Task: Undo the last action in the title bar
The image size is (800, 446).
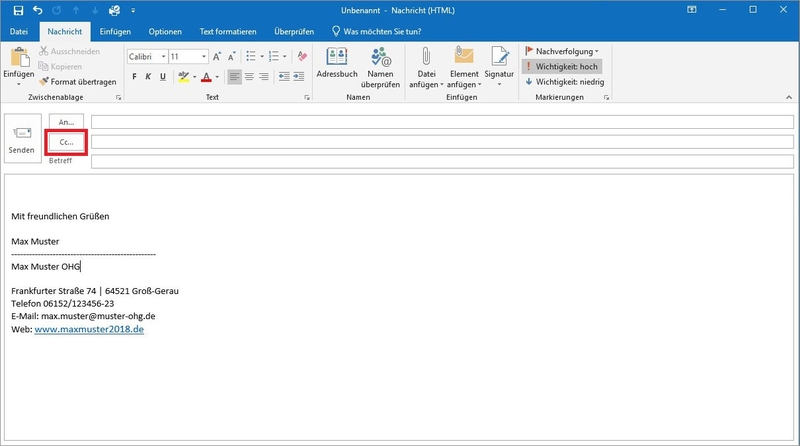Action: pyautogui.click(x=38, y=10)
